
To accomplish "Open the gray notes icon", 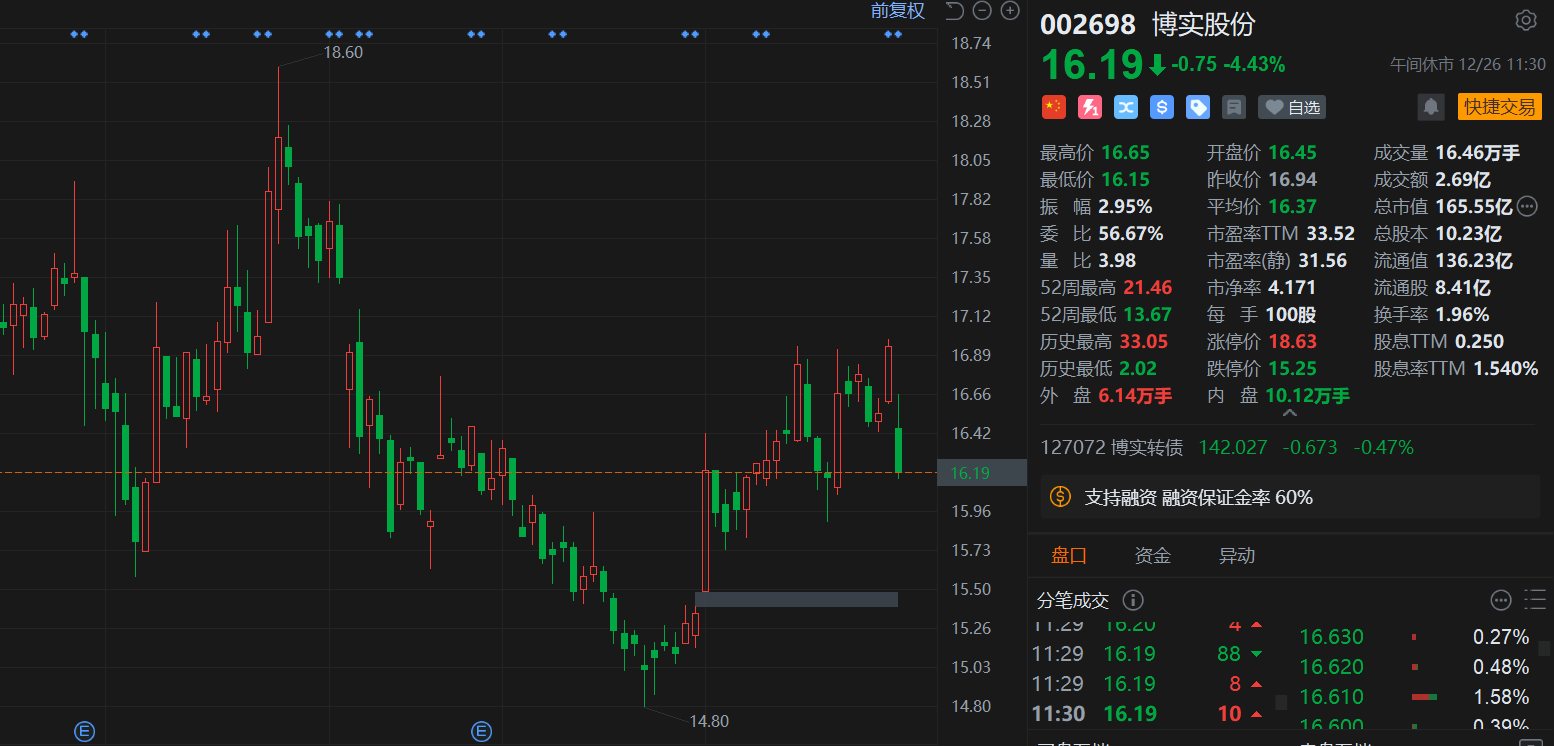I will click(1234, 107).
